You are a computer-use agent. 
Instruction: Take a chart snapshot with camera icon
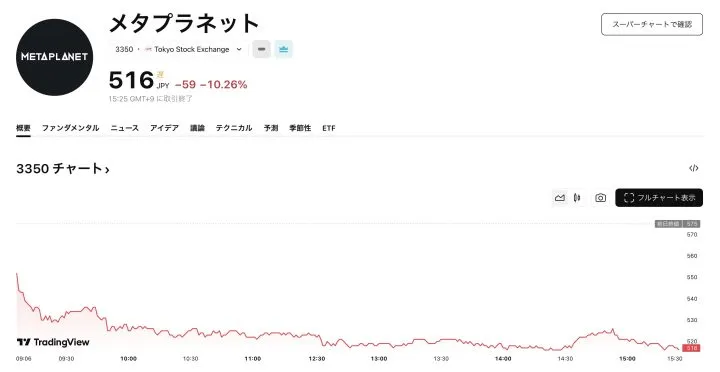(600, 198)
